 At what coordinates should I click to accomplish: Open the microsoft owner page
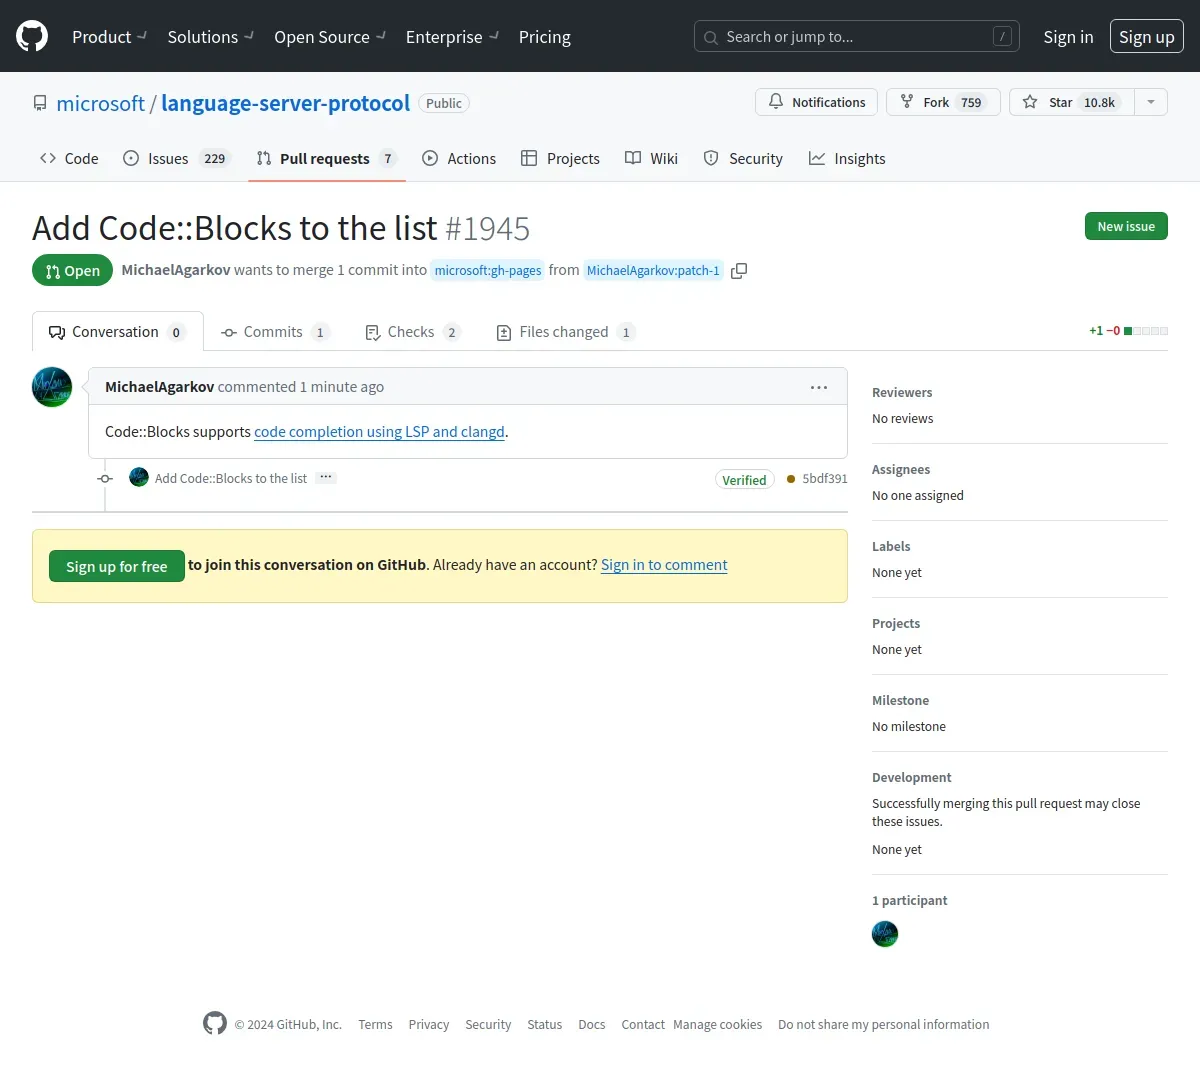(x=100, y=103)
